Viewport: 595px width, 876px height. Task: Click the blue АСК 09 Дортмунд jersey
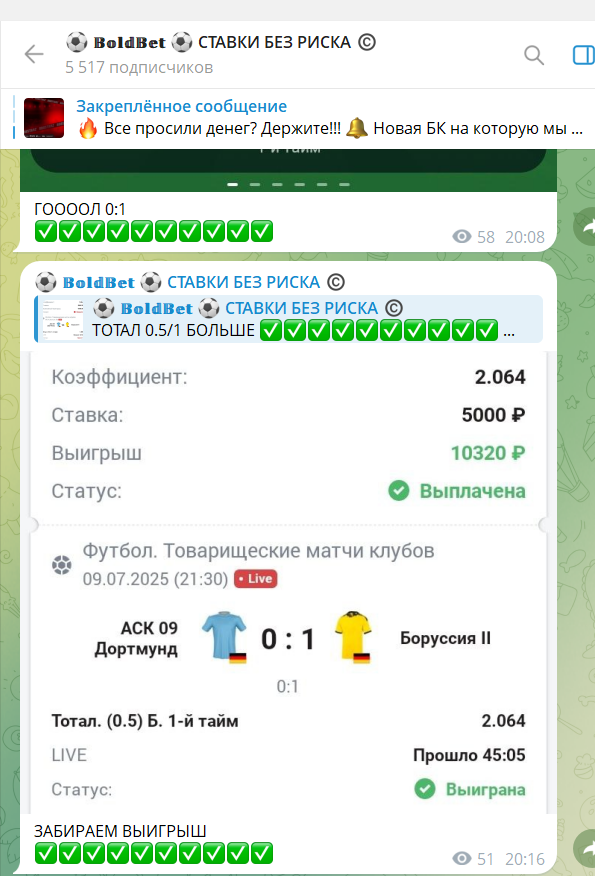[x=225, y=637]
